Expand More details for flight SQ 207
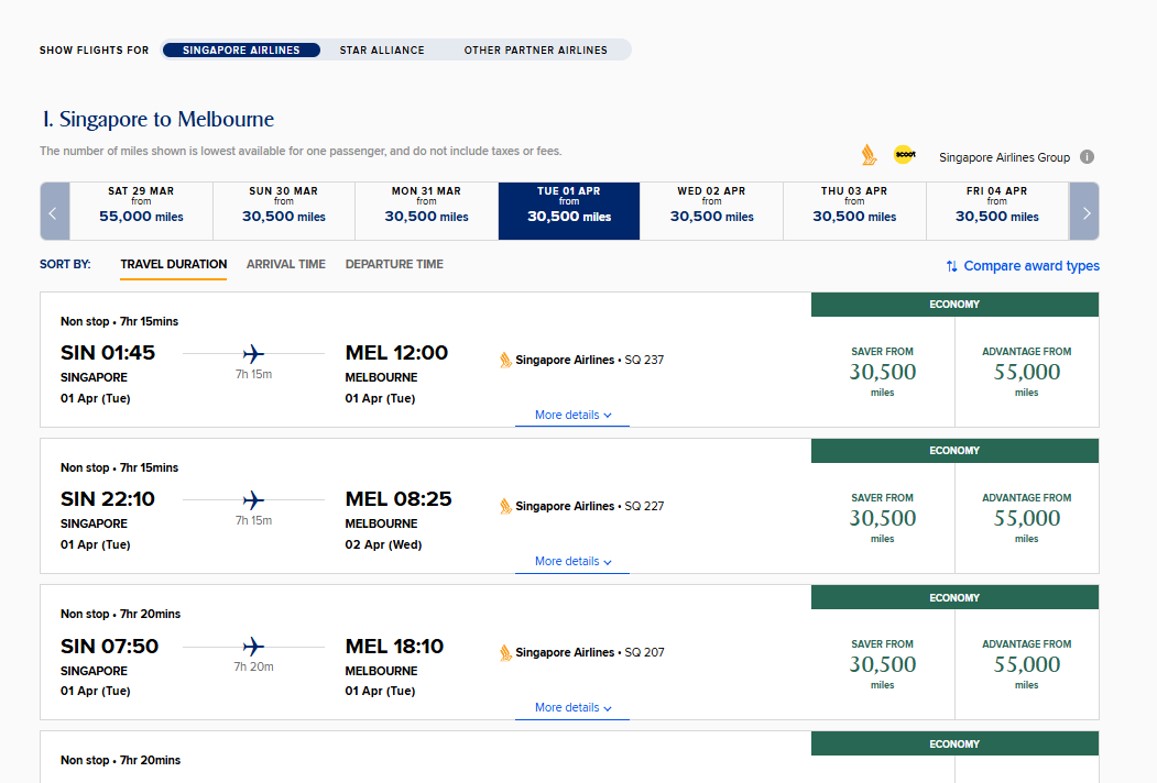This screenshot has width=1157, height=783. [573, 708]
